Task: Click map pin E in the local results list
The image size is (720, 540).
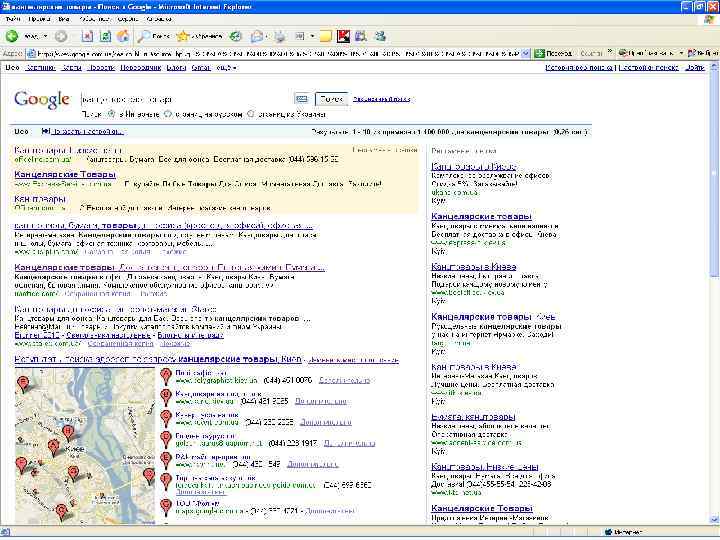Action: (x=166, y=460)
